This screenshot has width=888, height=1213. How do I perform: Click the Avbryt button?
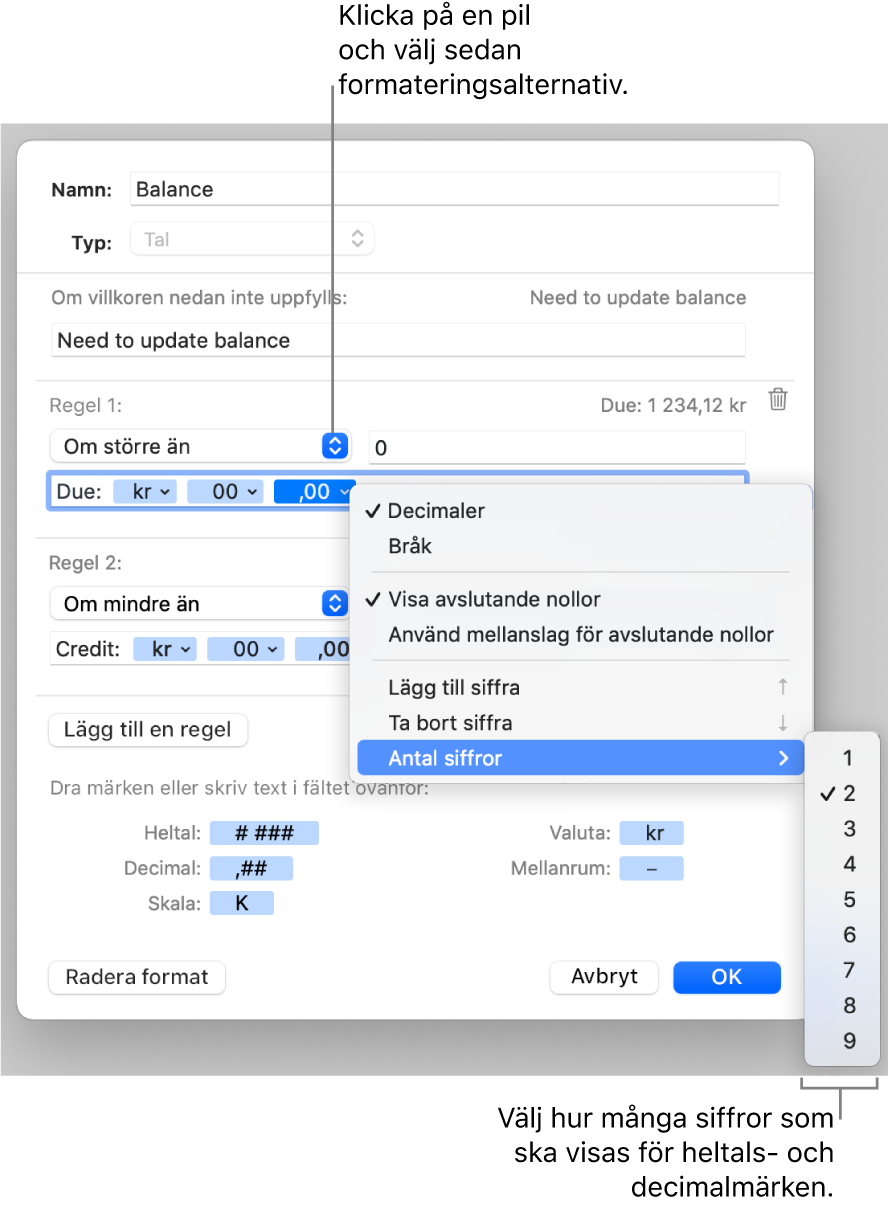coord(604,977)
